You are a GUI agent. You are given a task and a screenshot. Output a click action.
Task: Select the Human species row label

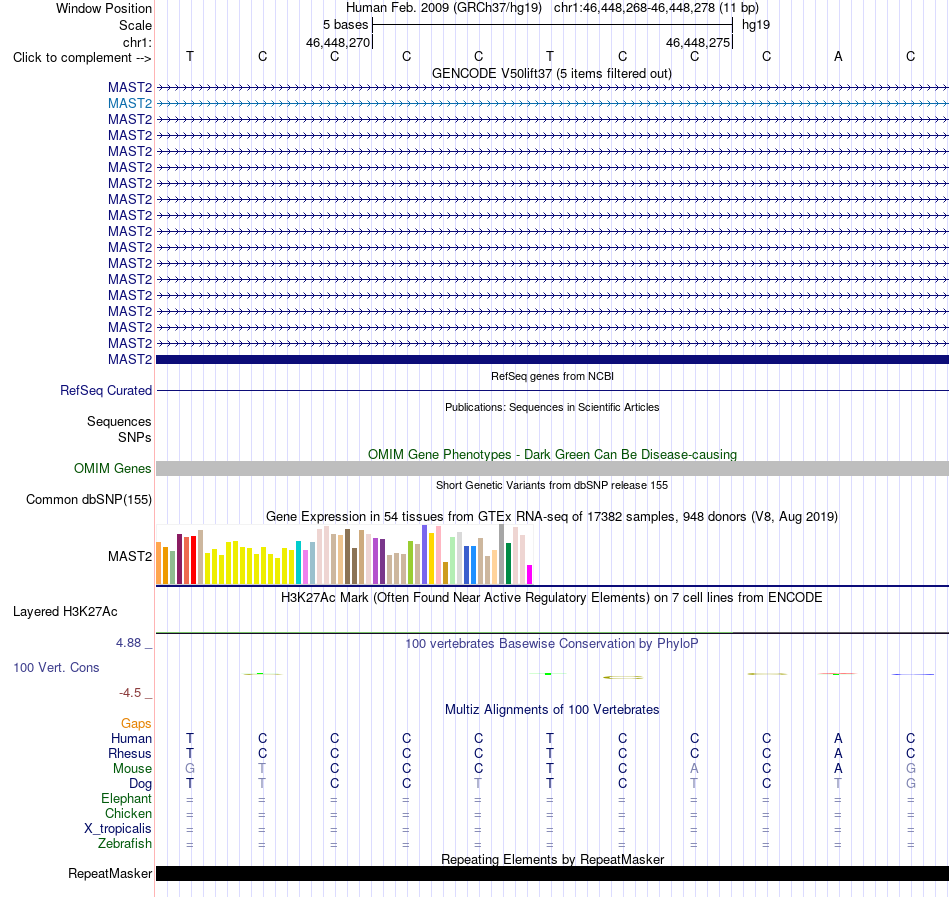(x=131, y=738)
